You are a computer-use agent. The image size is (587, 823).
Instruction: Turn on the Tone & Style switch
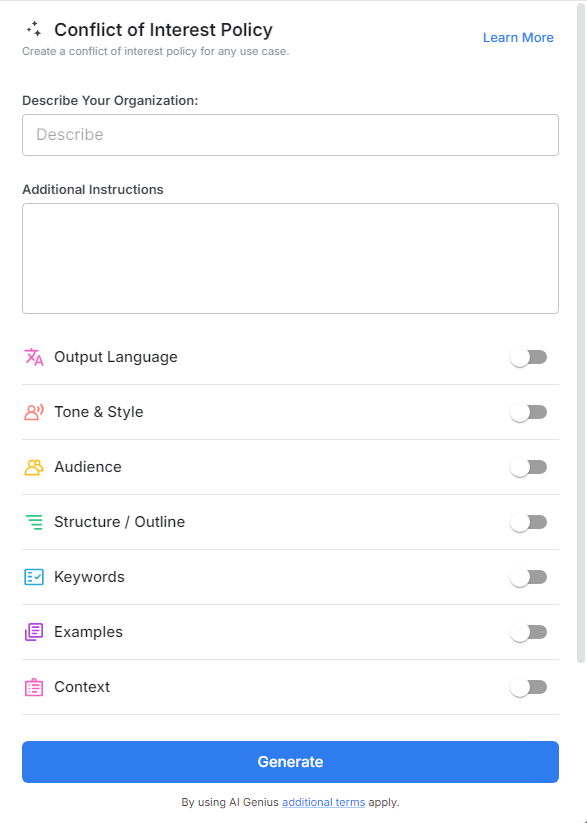coord(529,412)
